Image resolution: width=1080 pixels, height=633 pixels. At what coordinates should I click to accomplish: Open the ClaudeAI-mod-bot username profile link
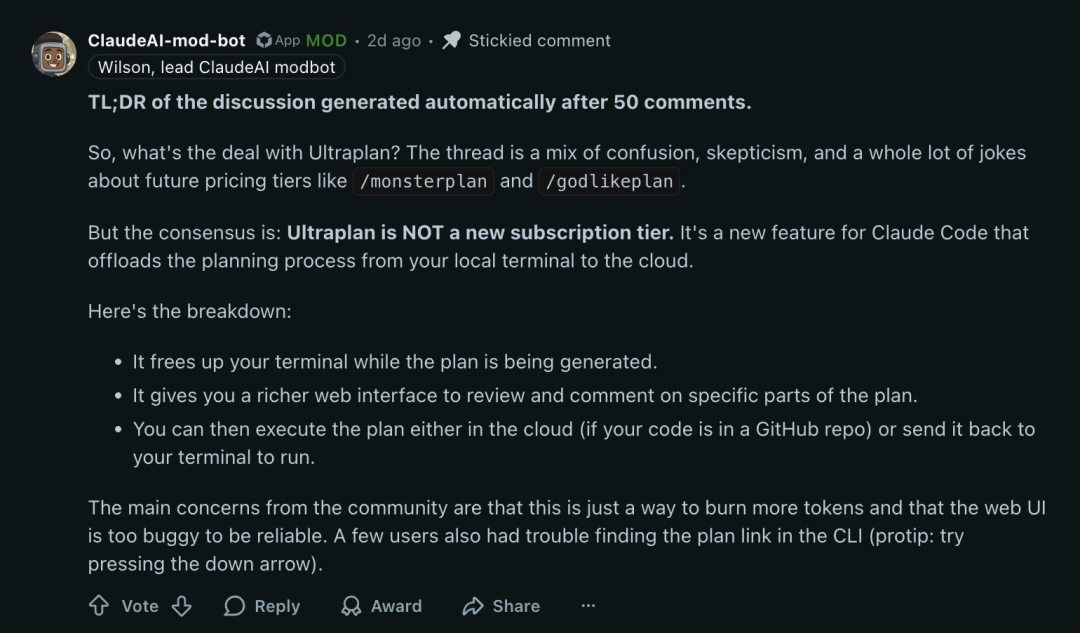[x=166, y=41]
